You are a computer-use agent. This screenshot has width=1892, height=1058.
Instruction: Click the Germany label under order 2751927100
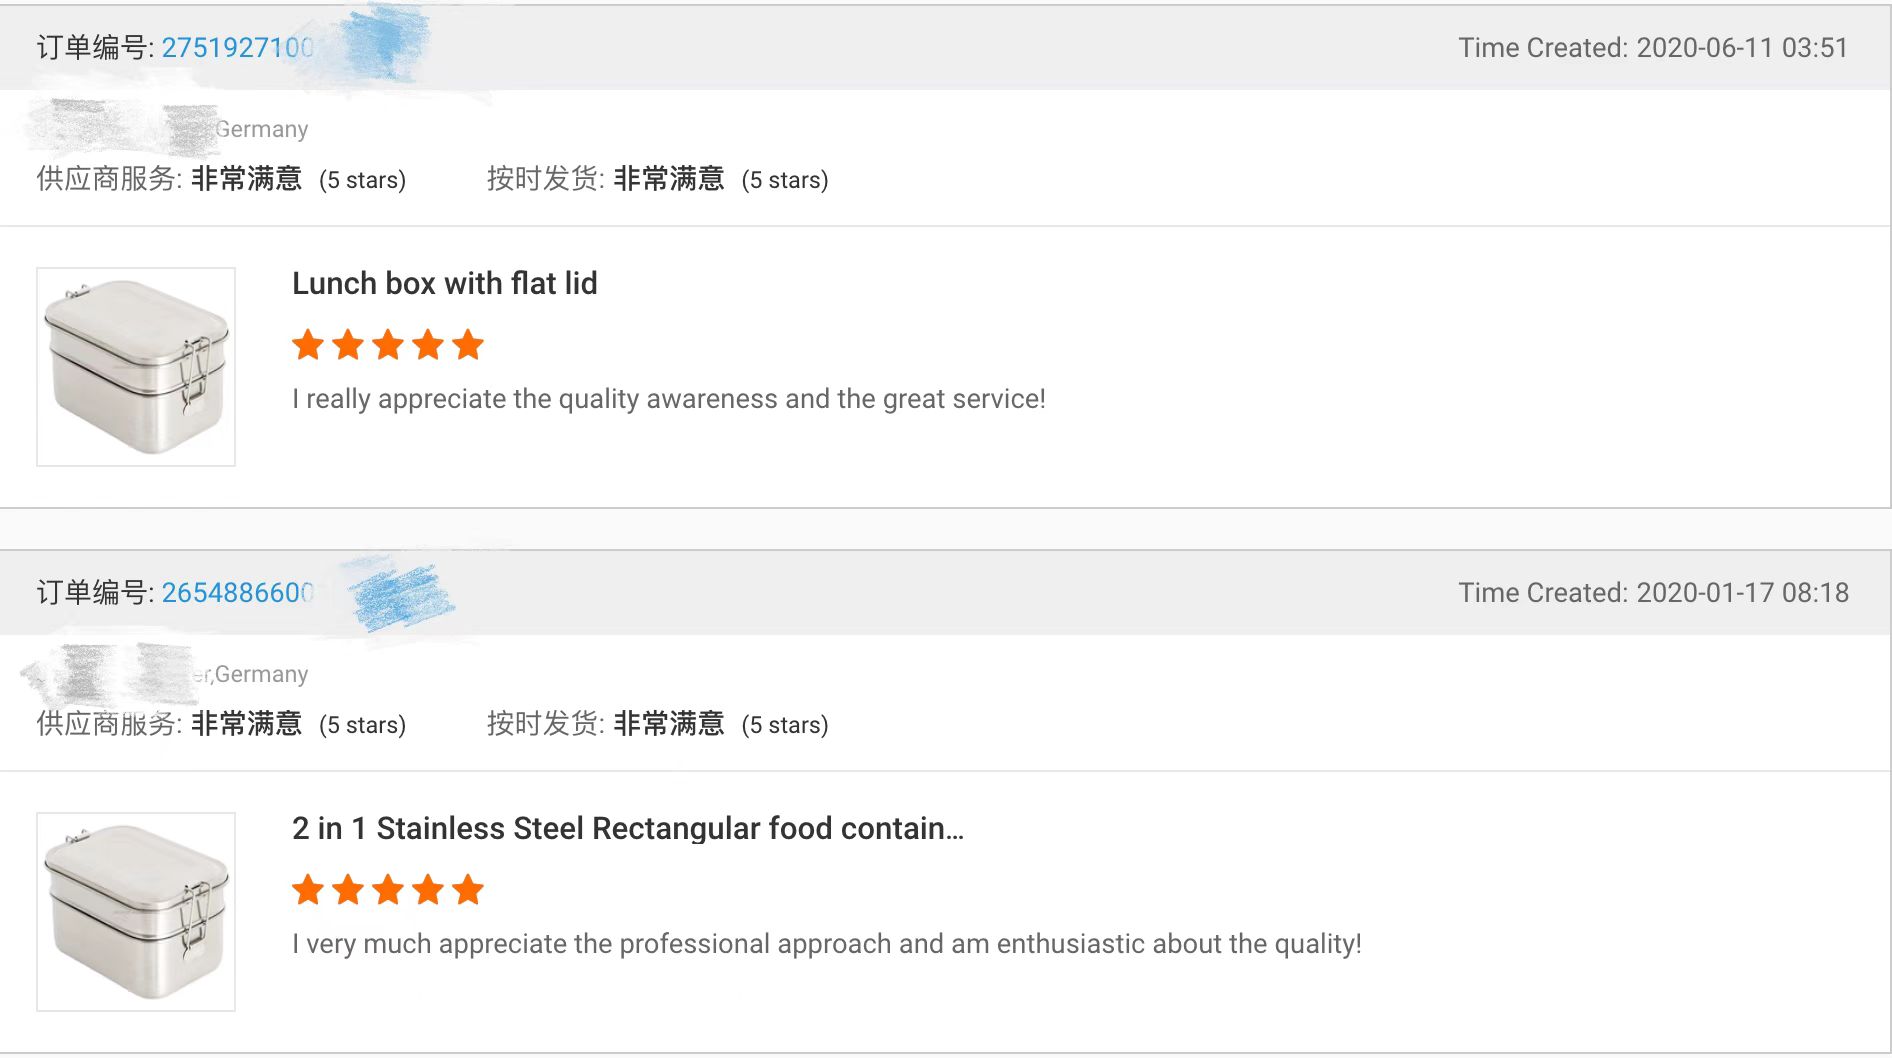coord(262,130)
